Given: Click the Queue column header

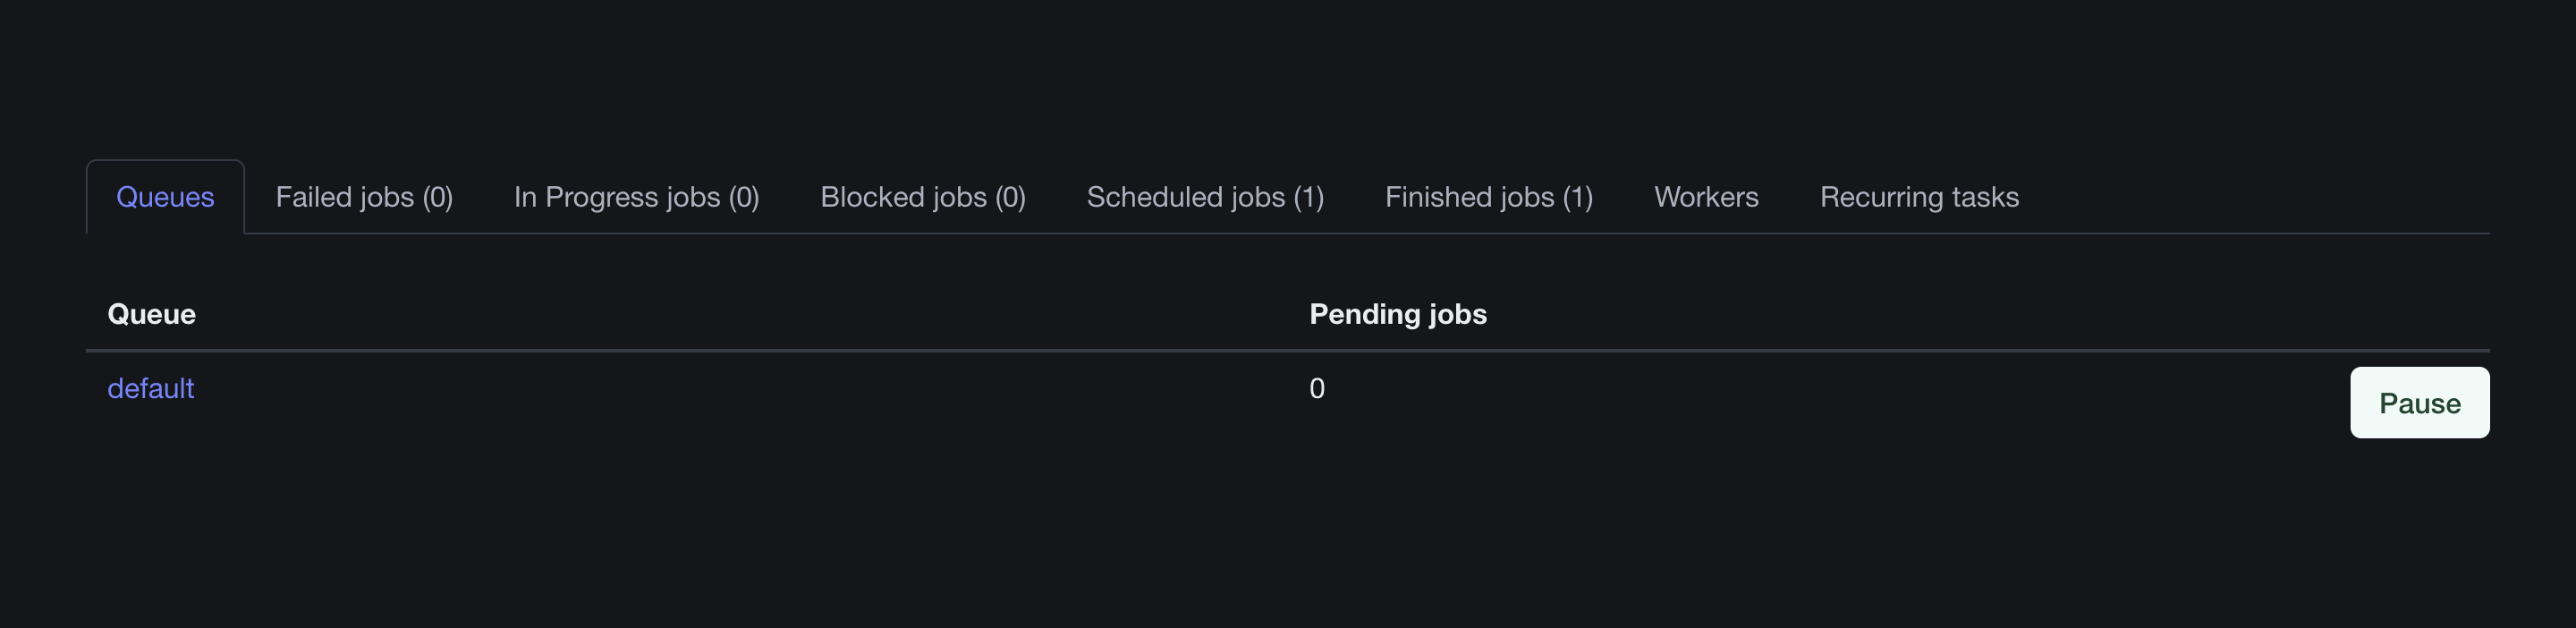Looking at the screenshot, I should 151,314.
